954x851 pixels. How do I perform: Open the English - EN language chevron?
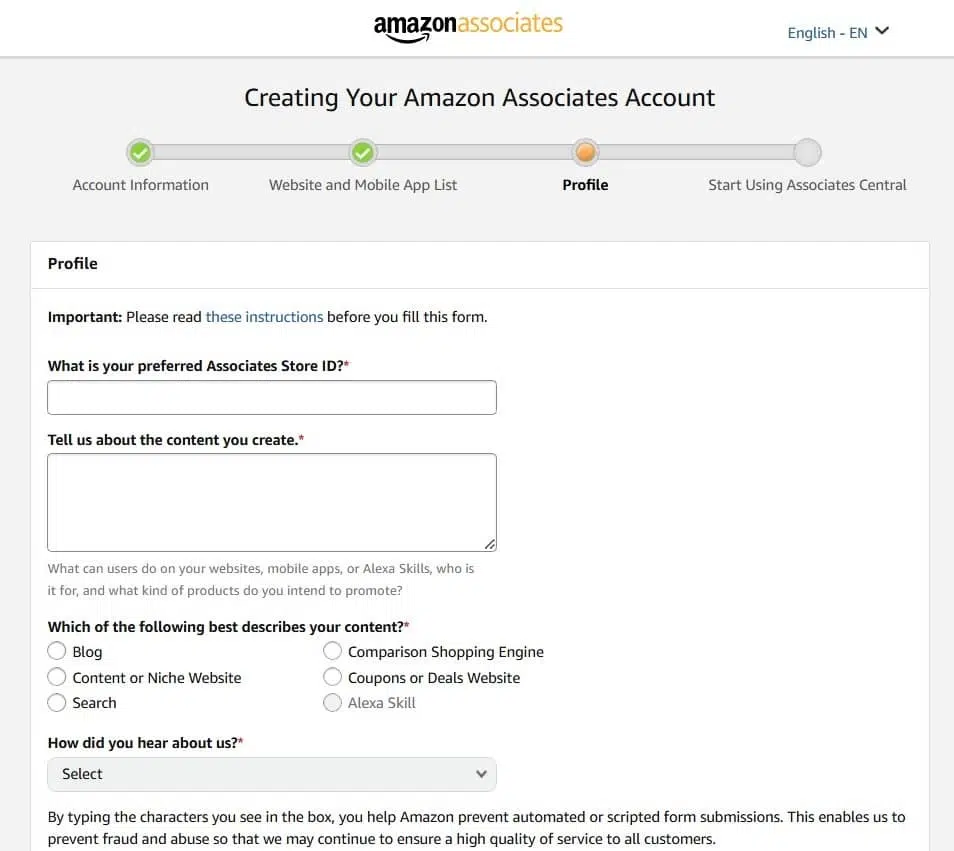(x=882, y=31)
